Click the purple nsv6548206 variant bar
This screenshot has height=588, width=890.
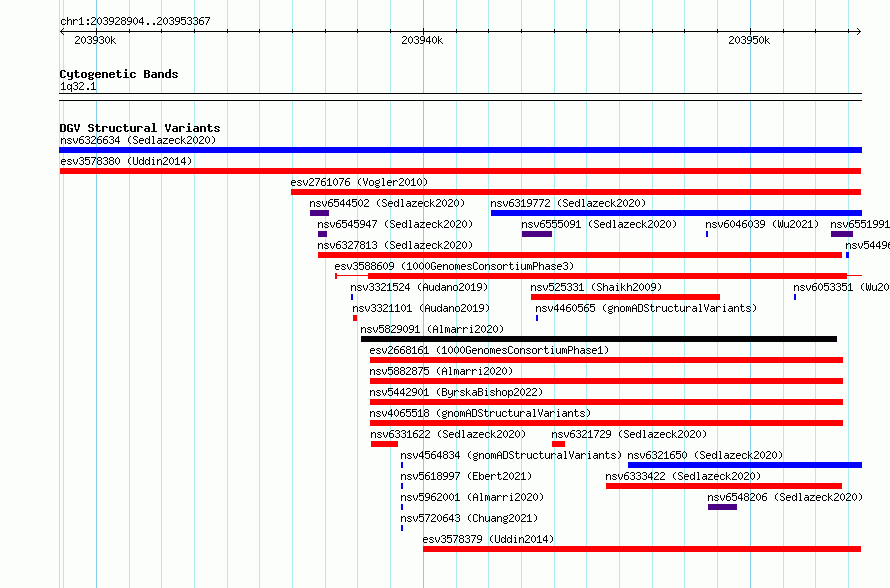[x=723, y=507]
